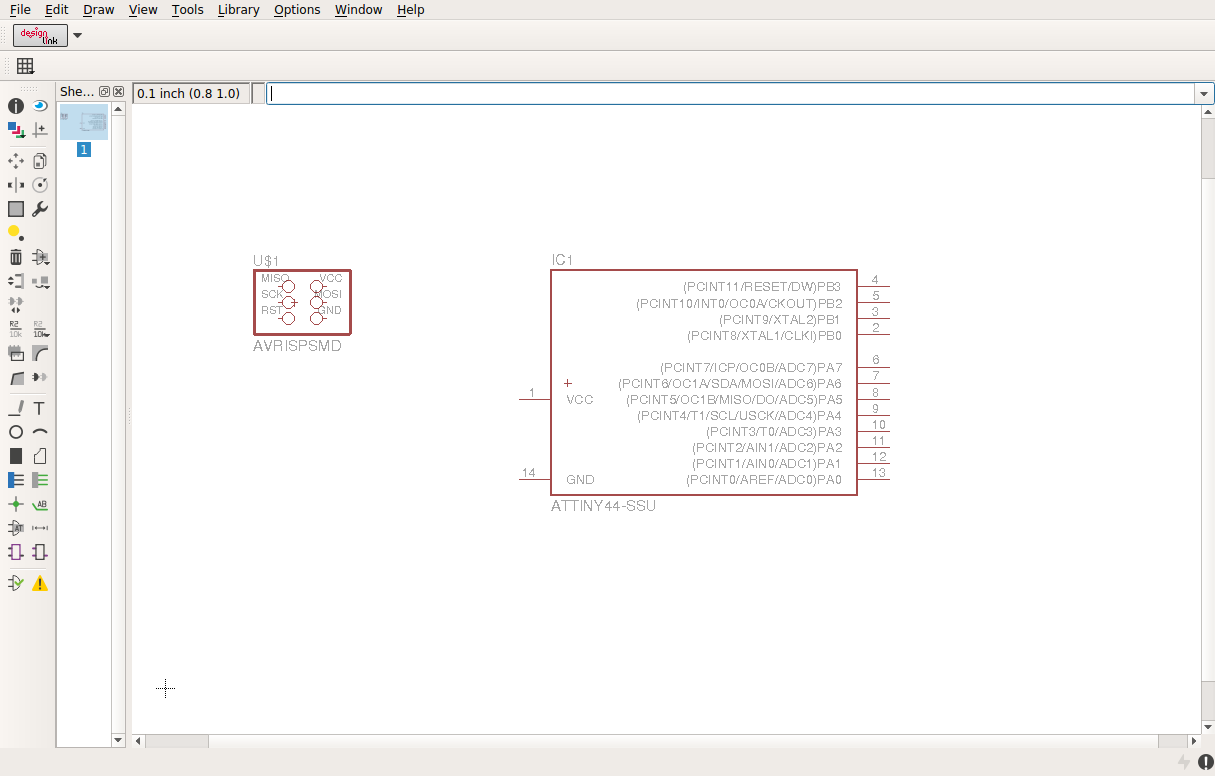Image resolution: width=1215 pixels, height=776 pixels.
Task: Select the Value tool
Action: point(40,328)
